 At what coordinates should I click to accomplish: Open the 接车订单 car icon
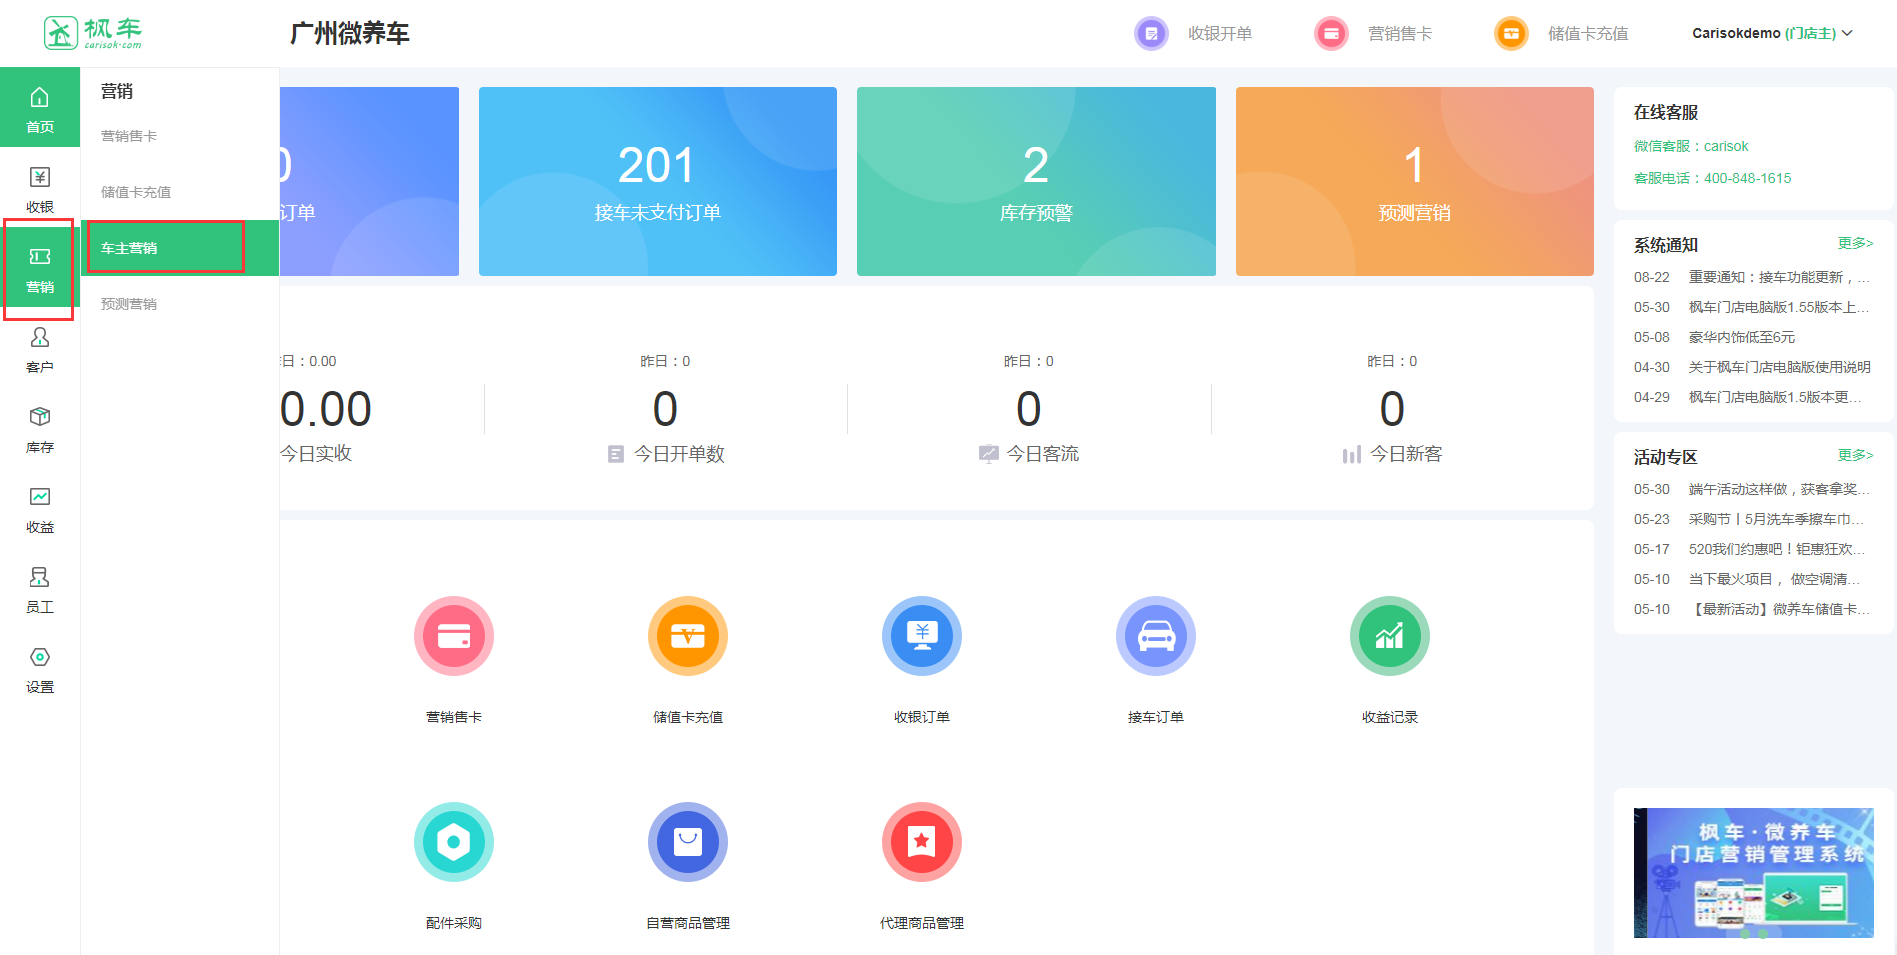1155,637
